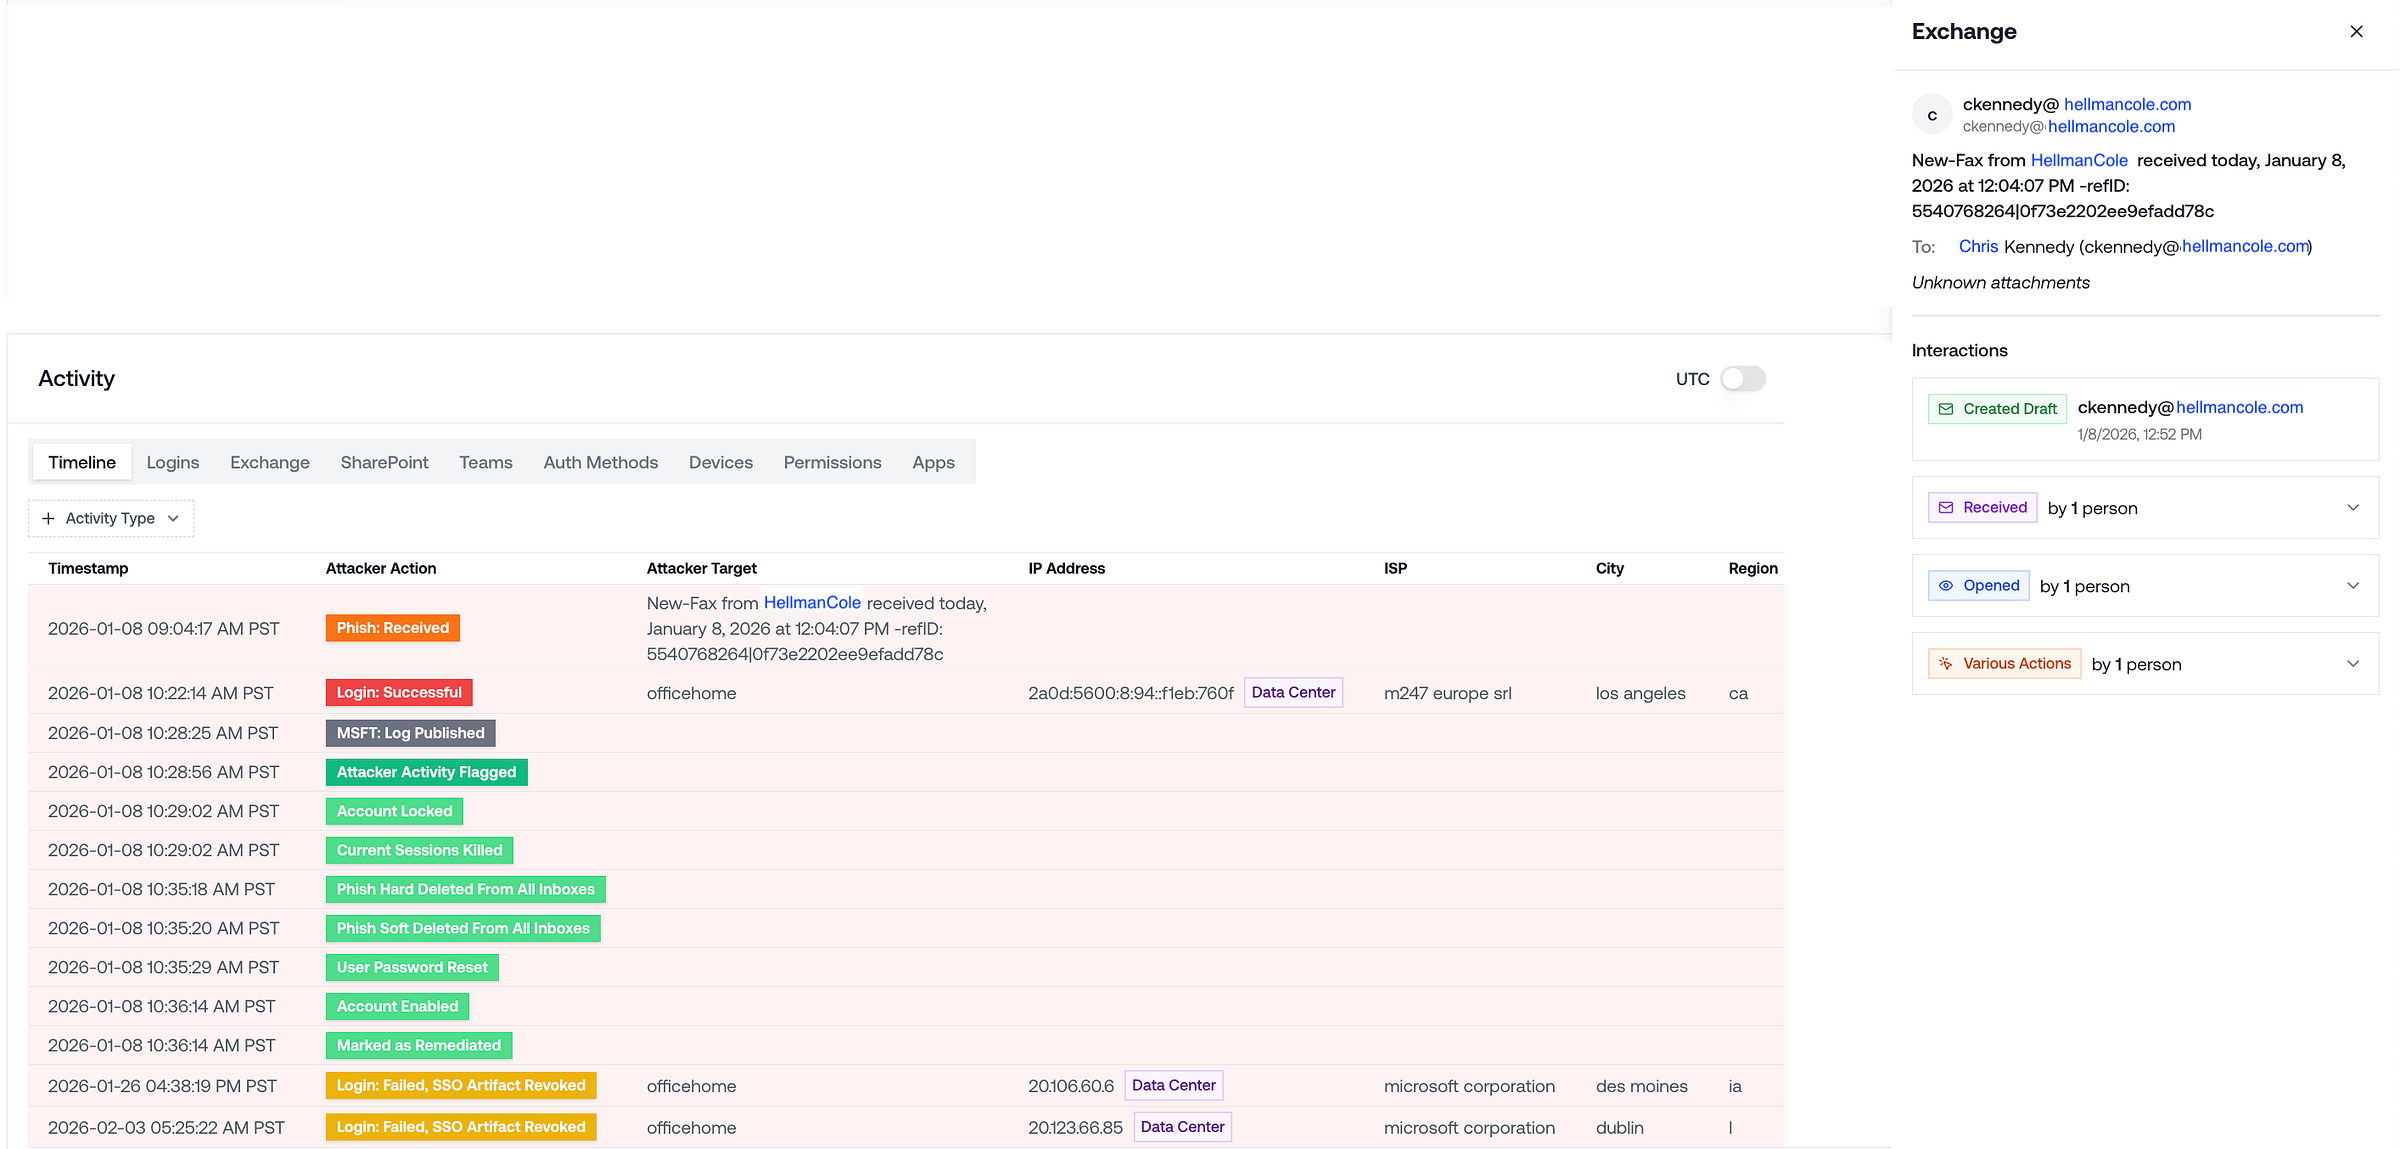The height and width of the screenshot is (1149, 2400).
Task: Click the envelope icon in Created Draft badge
Action: [1946, 409]
